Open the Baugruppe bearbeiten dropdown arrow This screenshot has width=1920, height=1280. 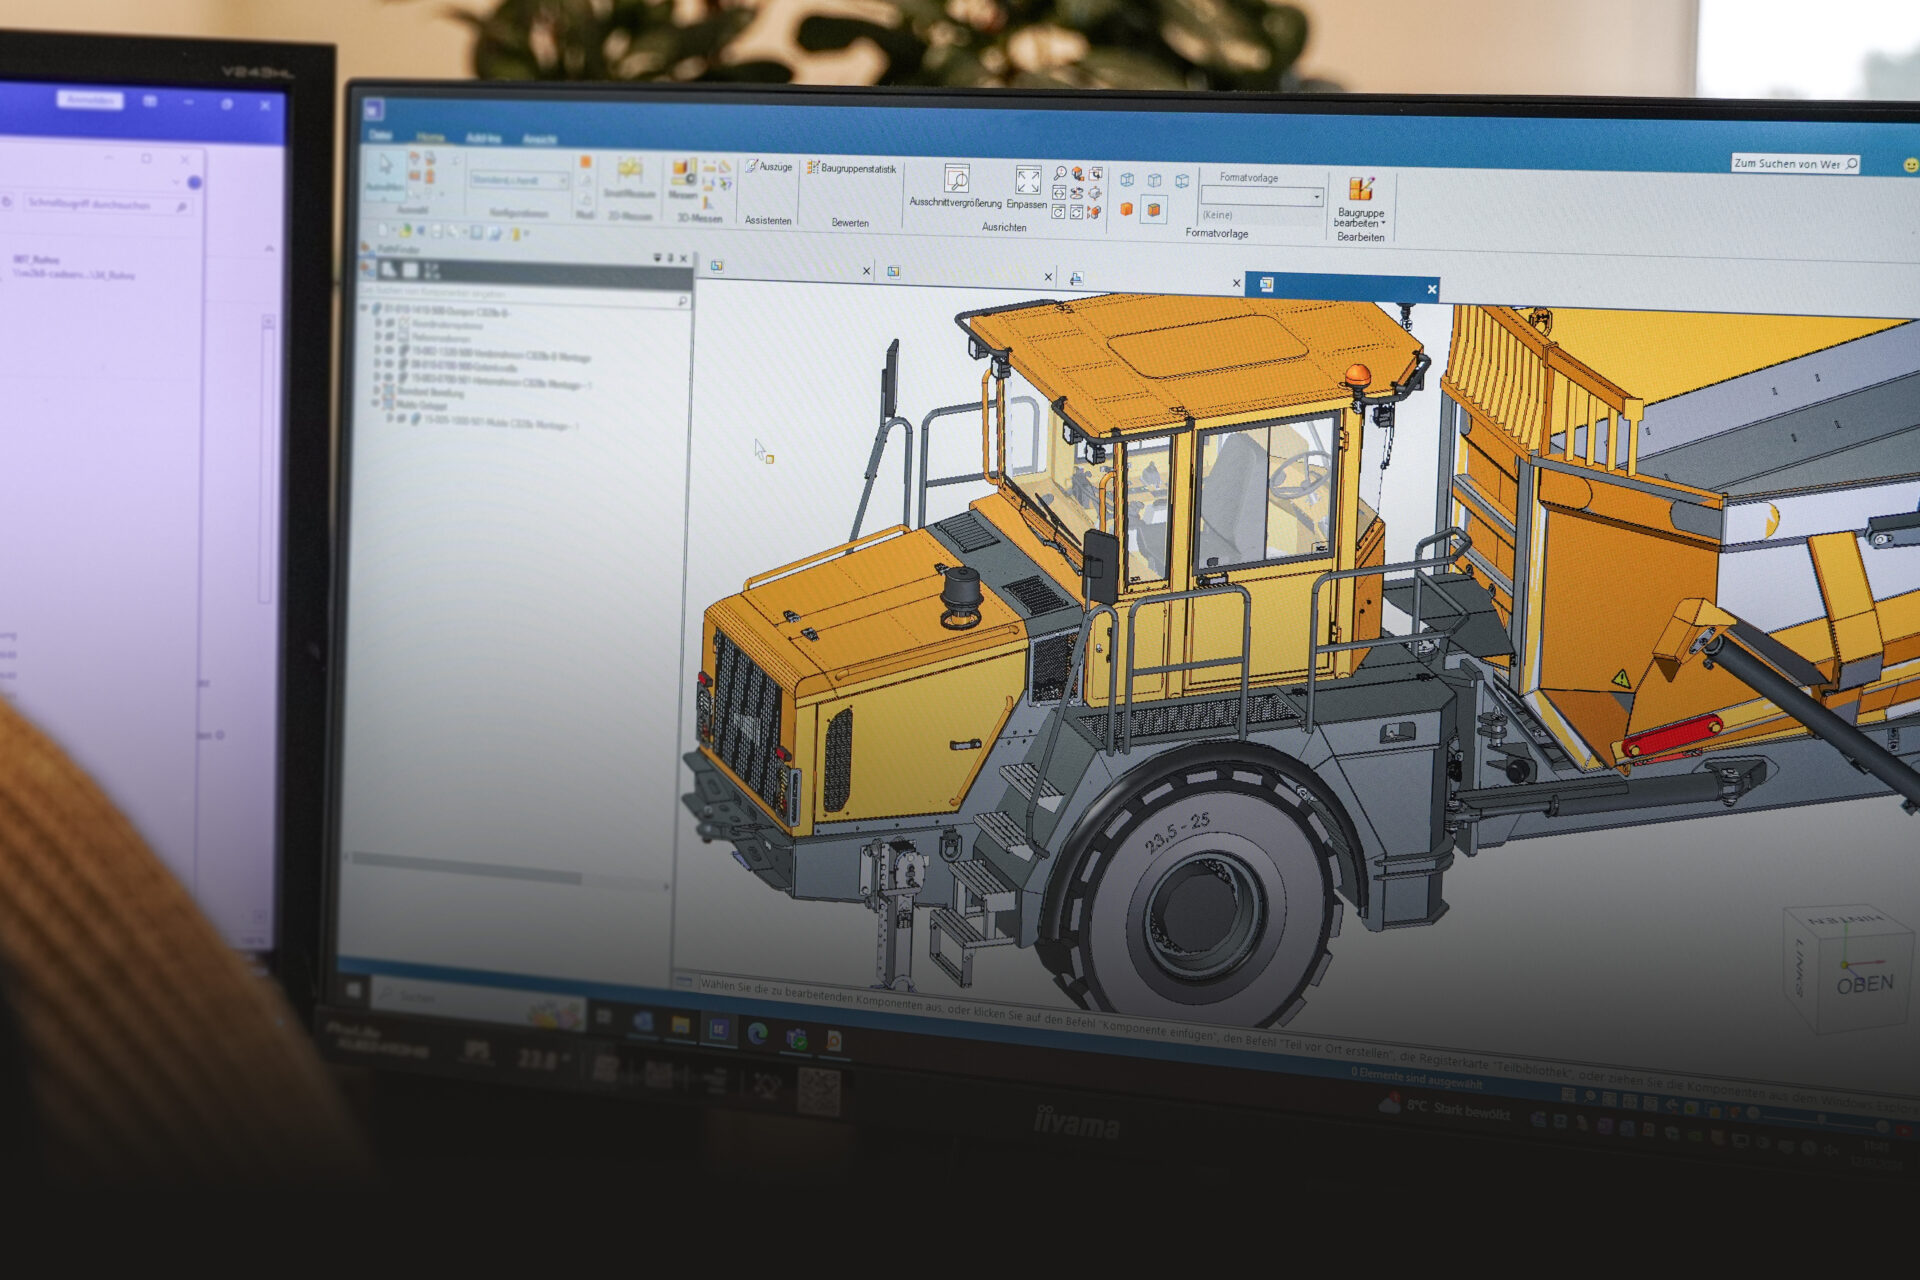point(1384,224)
